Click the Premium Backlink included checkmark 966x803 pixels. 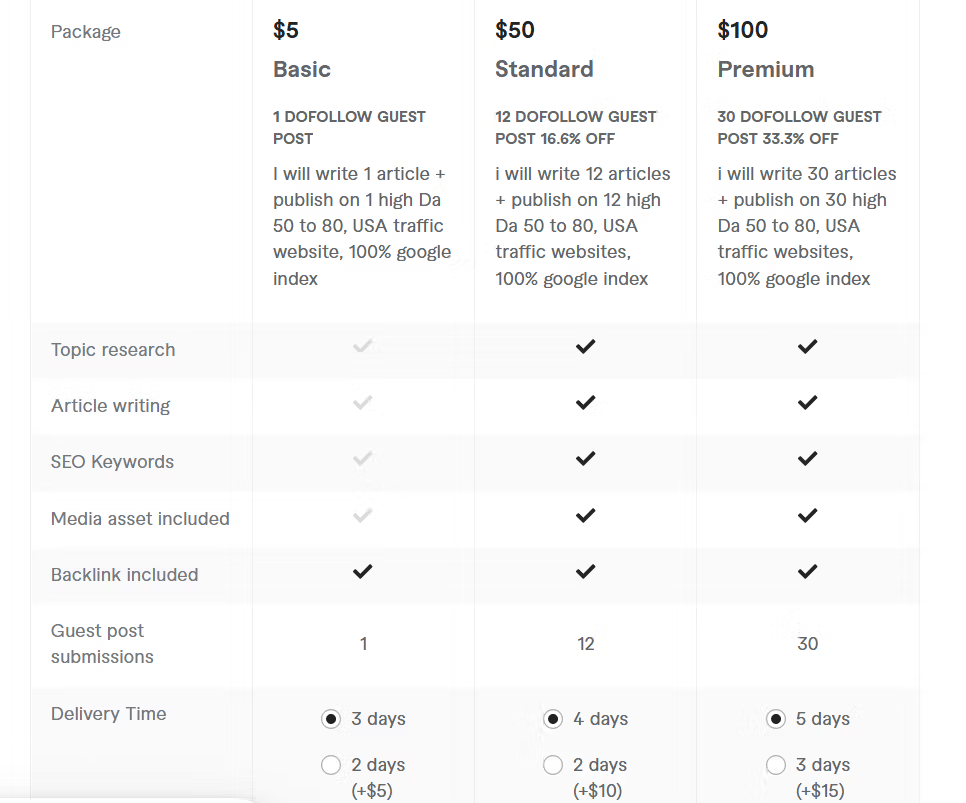coord(808,571)
